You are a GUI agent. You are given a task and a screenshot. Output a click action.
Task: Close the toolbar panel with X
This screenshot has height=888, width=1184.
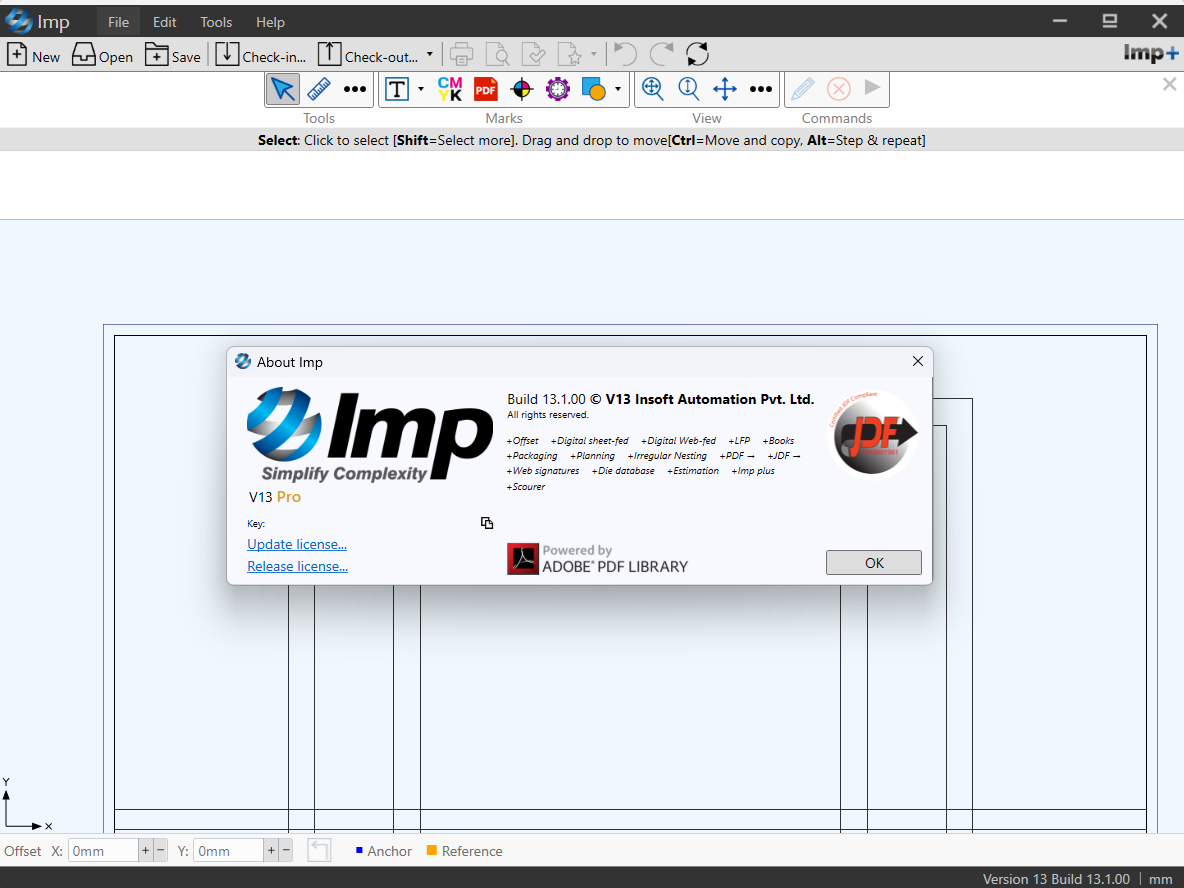1169,84
